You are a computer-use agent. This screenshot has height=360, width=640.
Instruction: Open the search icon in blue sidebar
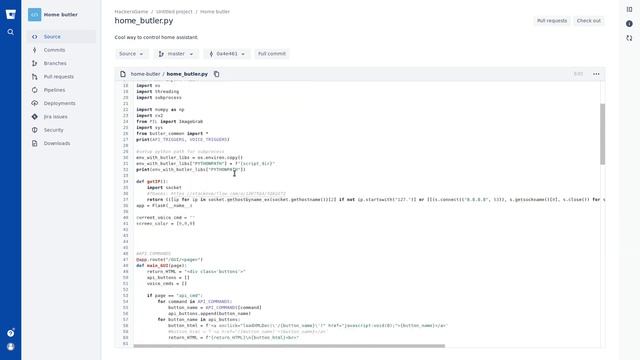tap(11, 32)
